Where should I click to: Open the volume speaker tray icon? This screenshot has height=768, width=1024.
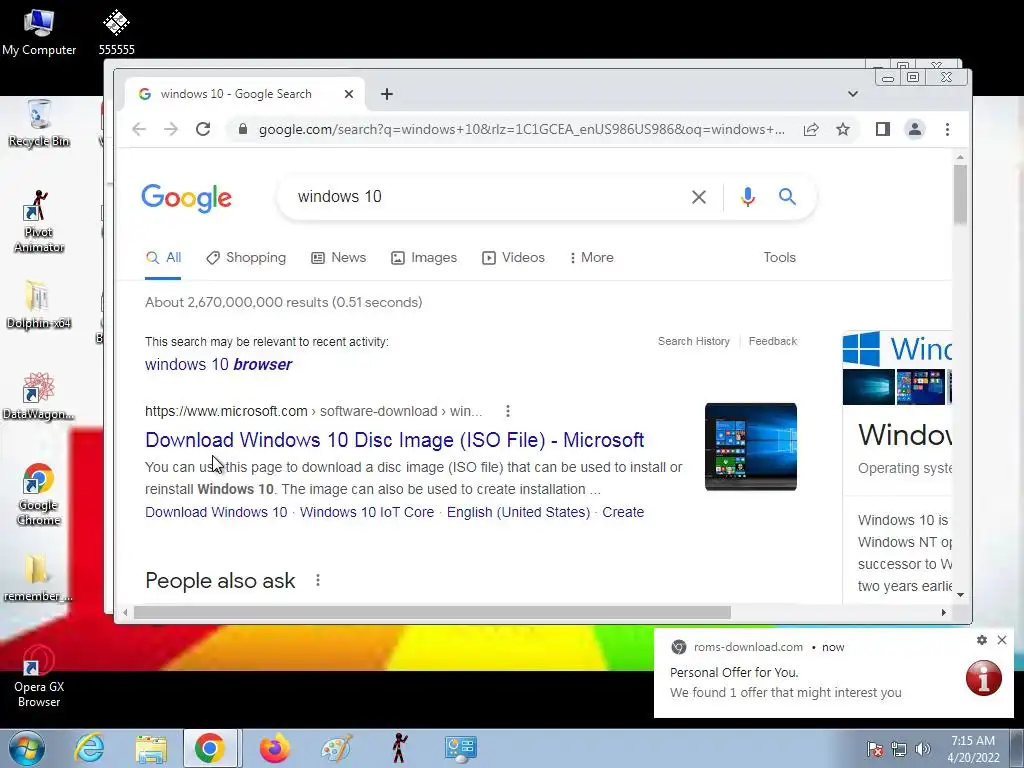coord(923,749)
